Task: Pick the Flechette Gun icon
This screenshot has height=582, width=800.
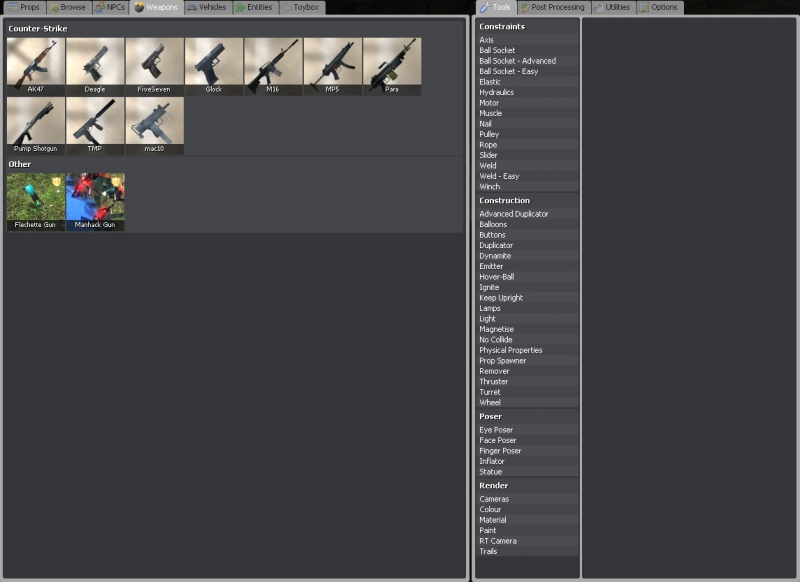Action: click(x=35, y=200)
